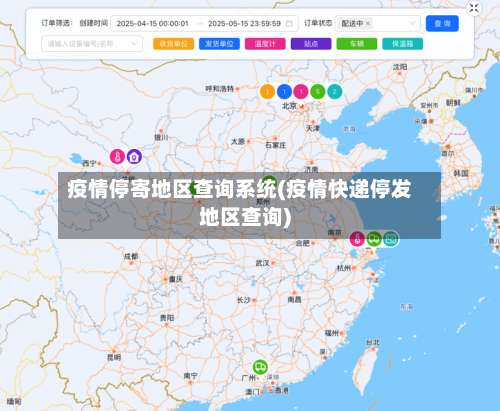The image size is (500, 411).
Task: Select the green vehicle marker above 广州
Action: [x=260, y=367]
